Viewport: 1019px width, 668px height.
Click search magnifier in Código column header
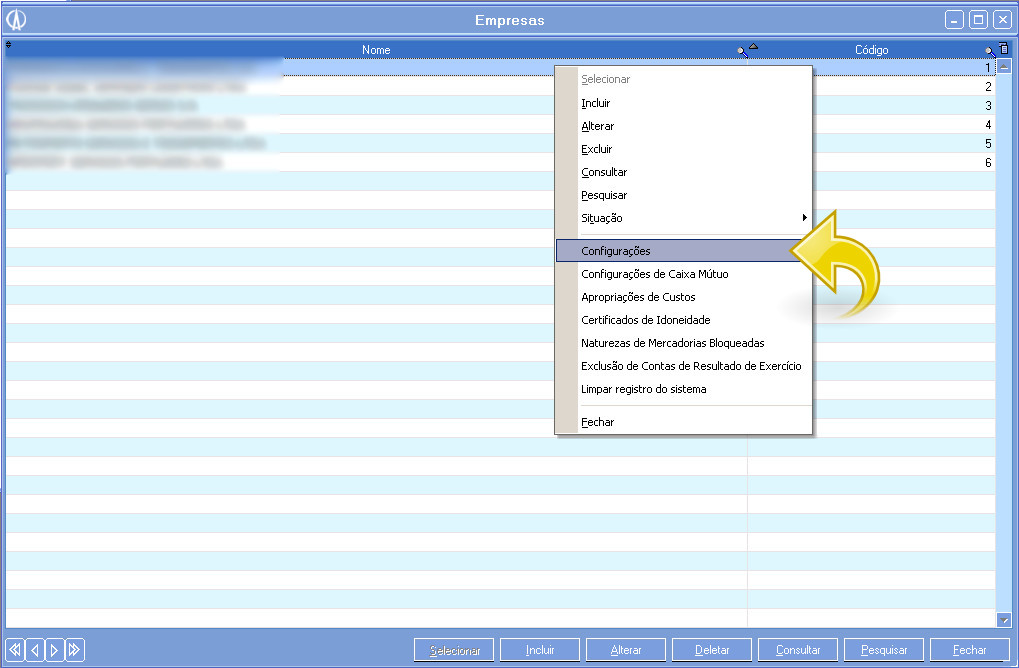tap(989, 50)
